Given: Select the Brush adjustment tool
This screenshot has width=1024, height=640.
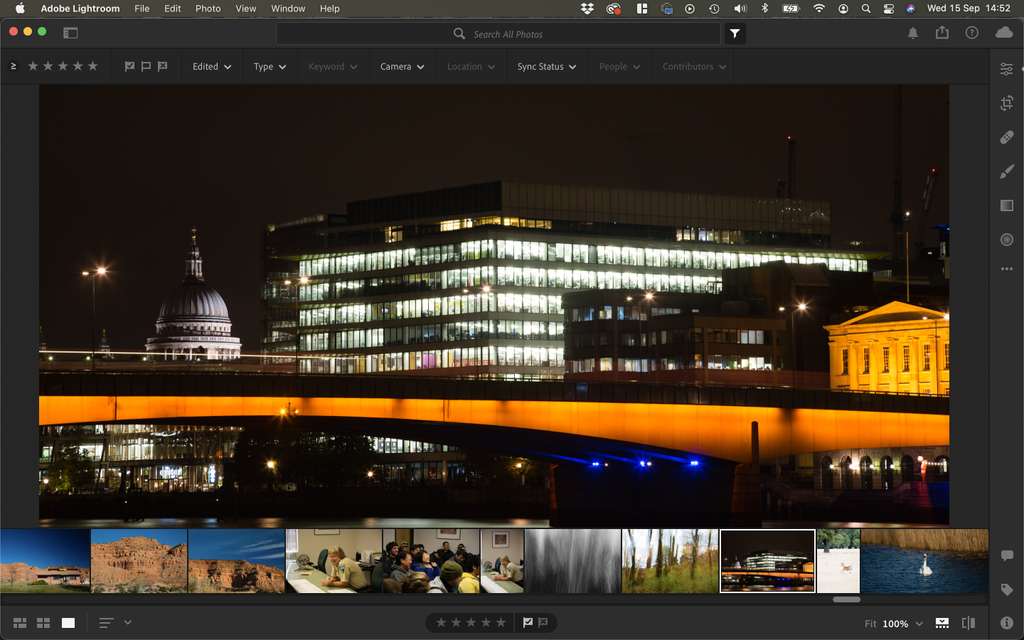Looking at the screenshot, I should (x=1006, y=171).
